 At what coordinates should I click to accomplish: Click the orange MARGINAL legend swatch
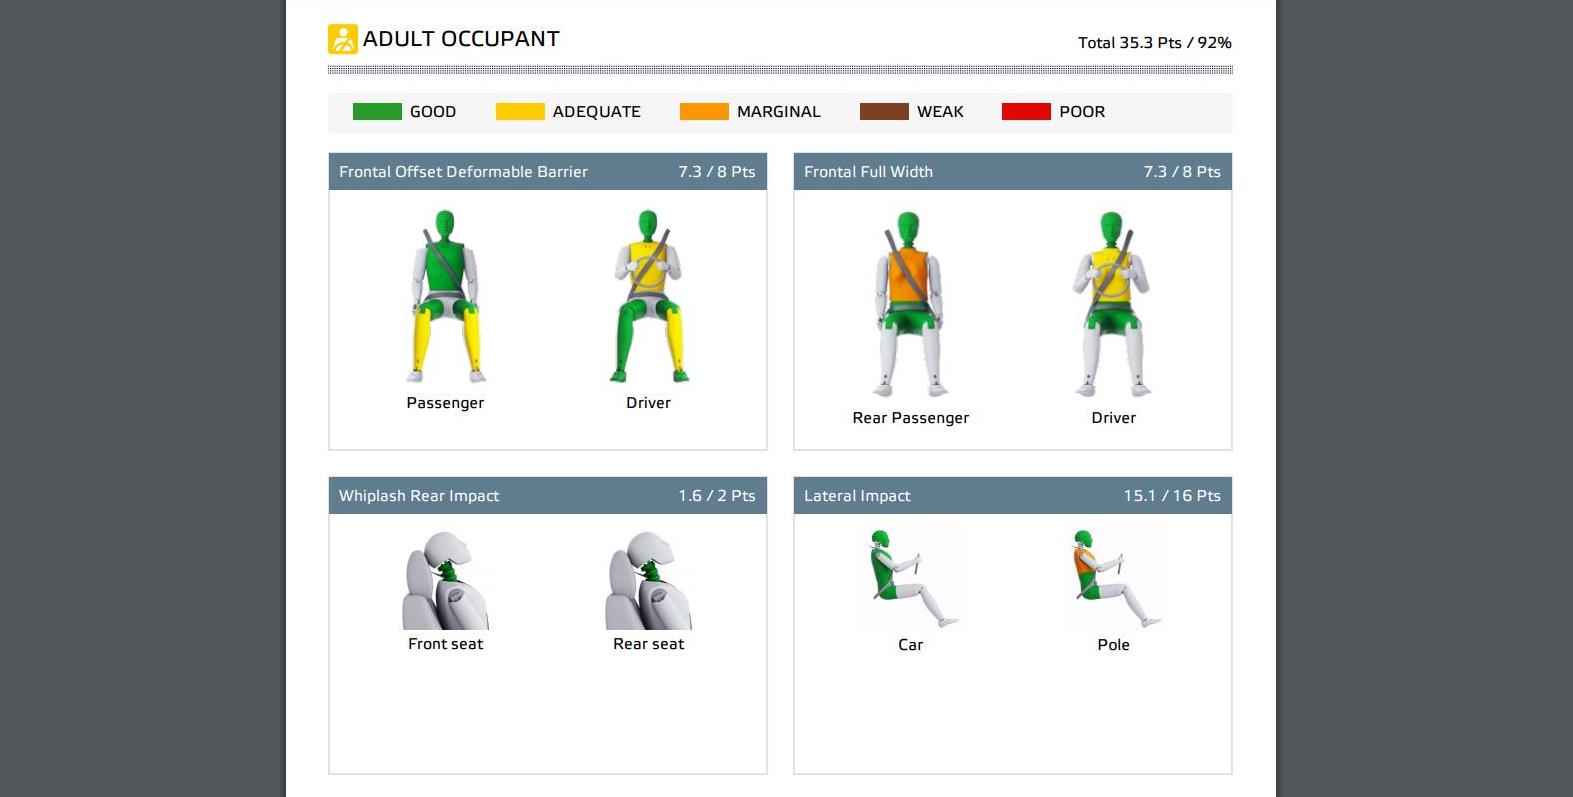[x=704, y=112]
